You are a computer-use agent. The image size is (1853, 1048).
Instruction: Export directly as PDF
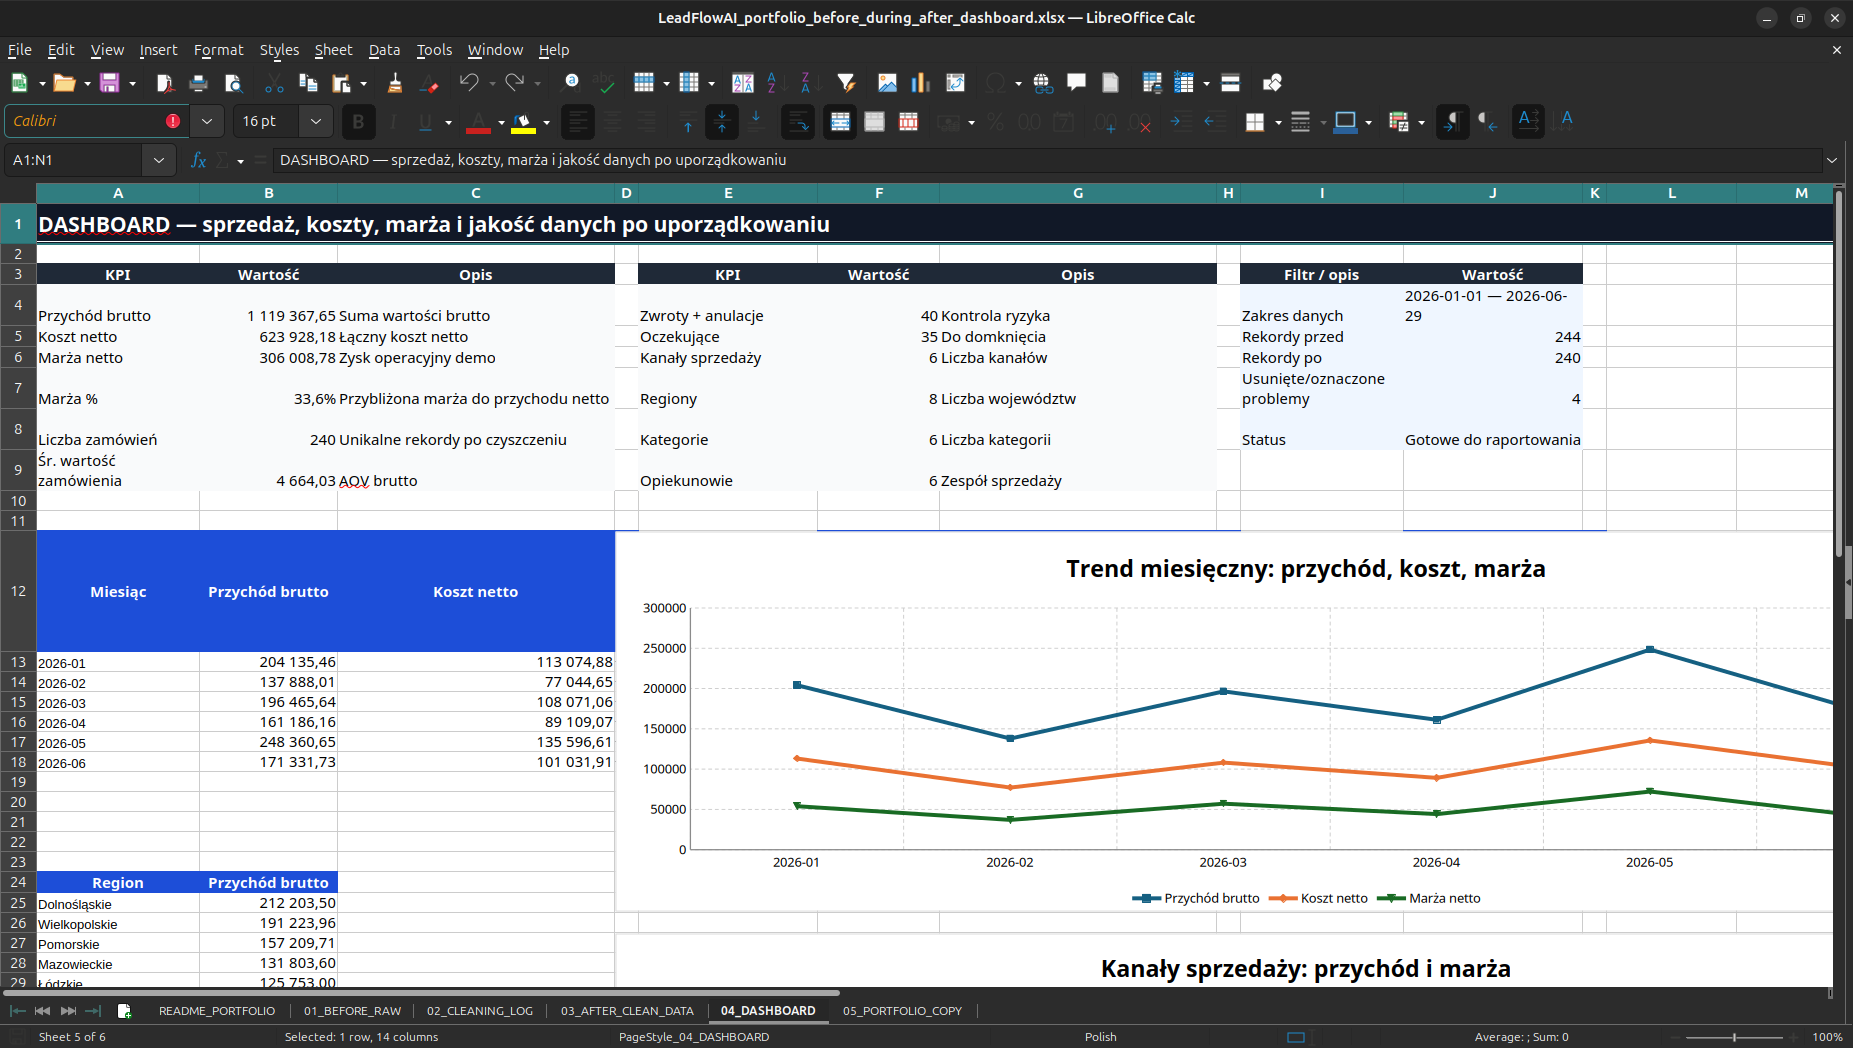pos(165,83)
